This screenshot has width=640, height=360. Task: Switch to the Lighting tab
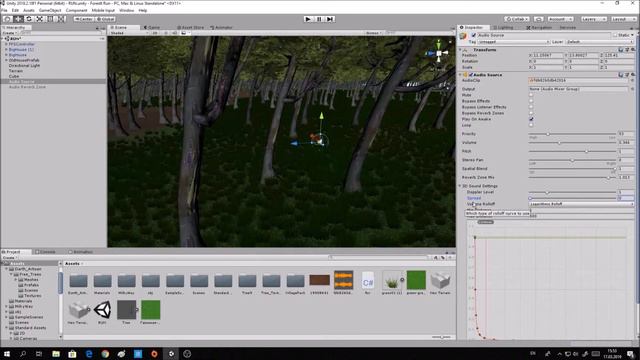tap(503, 27)
